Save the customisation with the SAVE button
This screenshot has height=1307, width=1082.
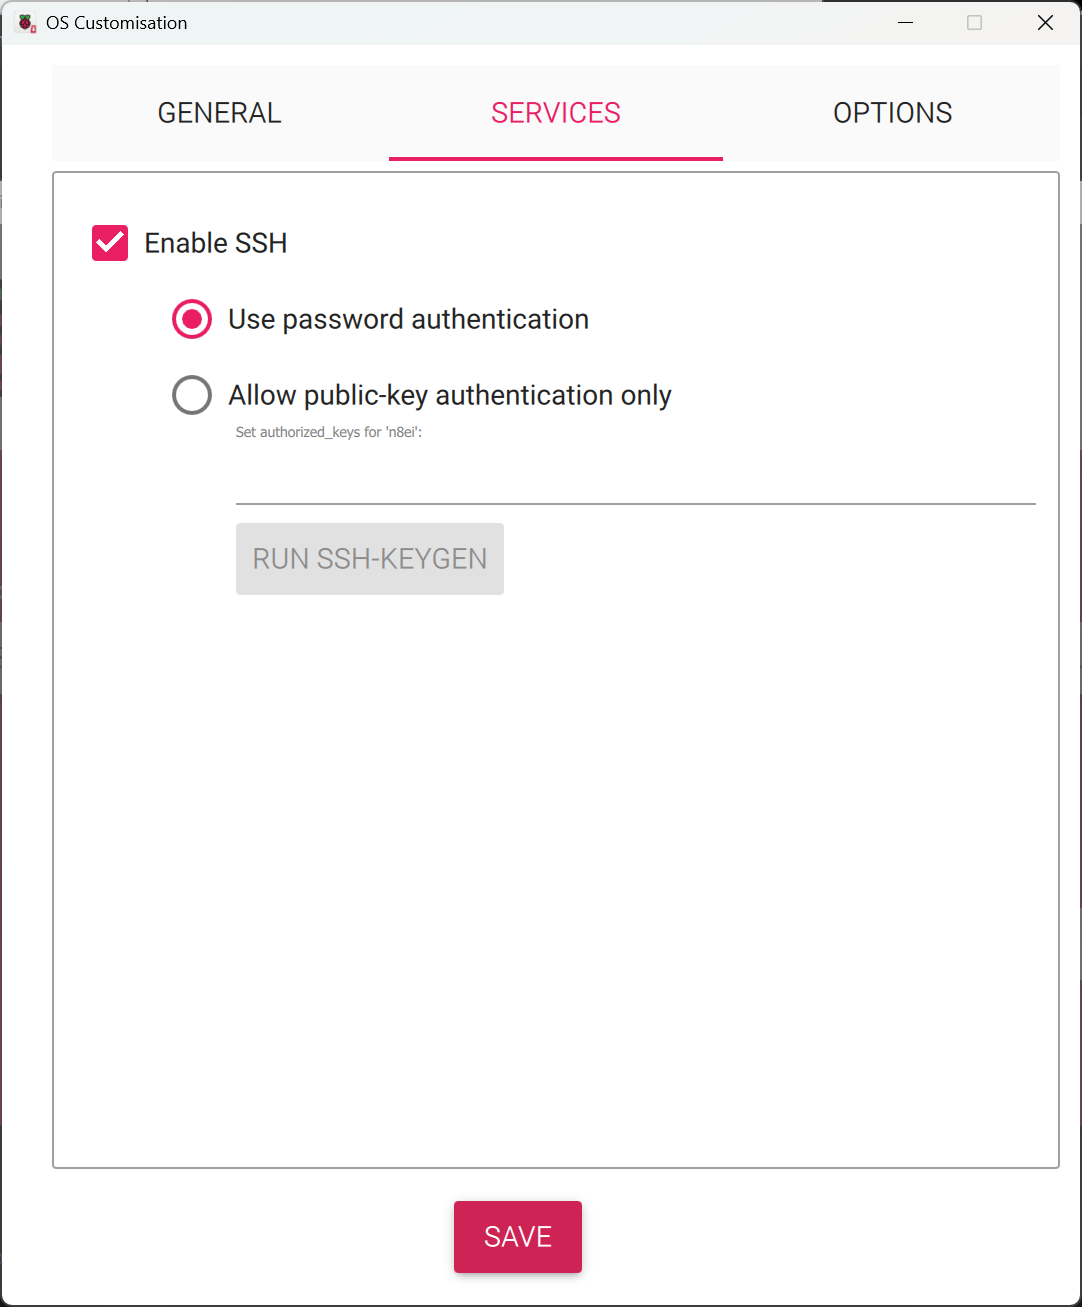pos(518,1237)
